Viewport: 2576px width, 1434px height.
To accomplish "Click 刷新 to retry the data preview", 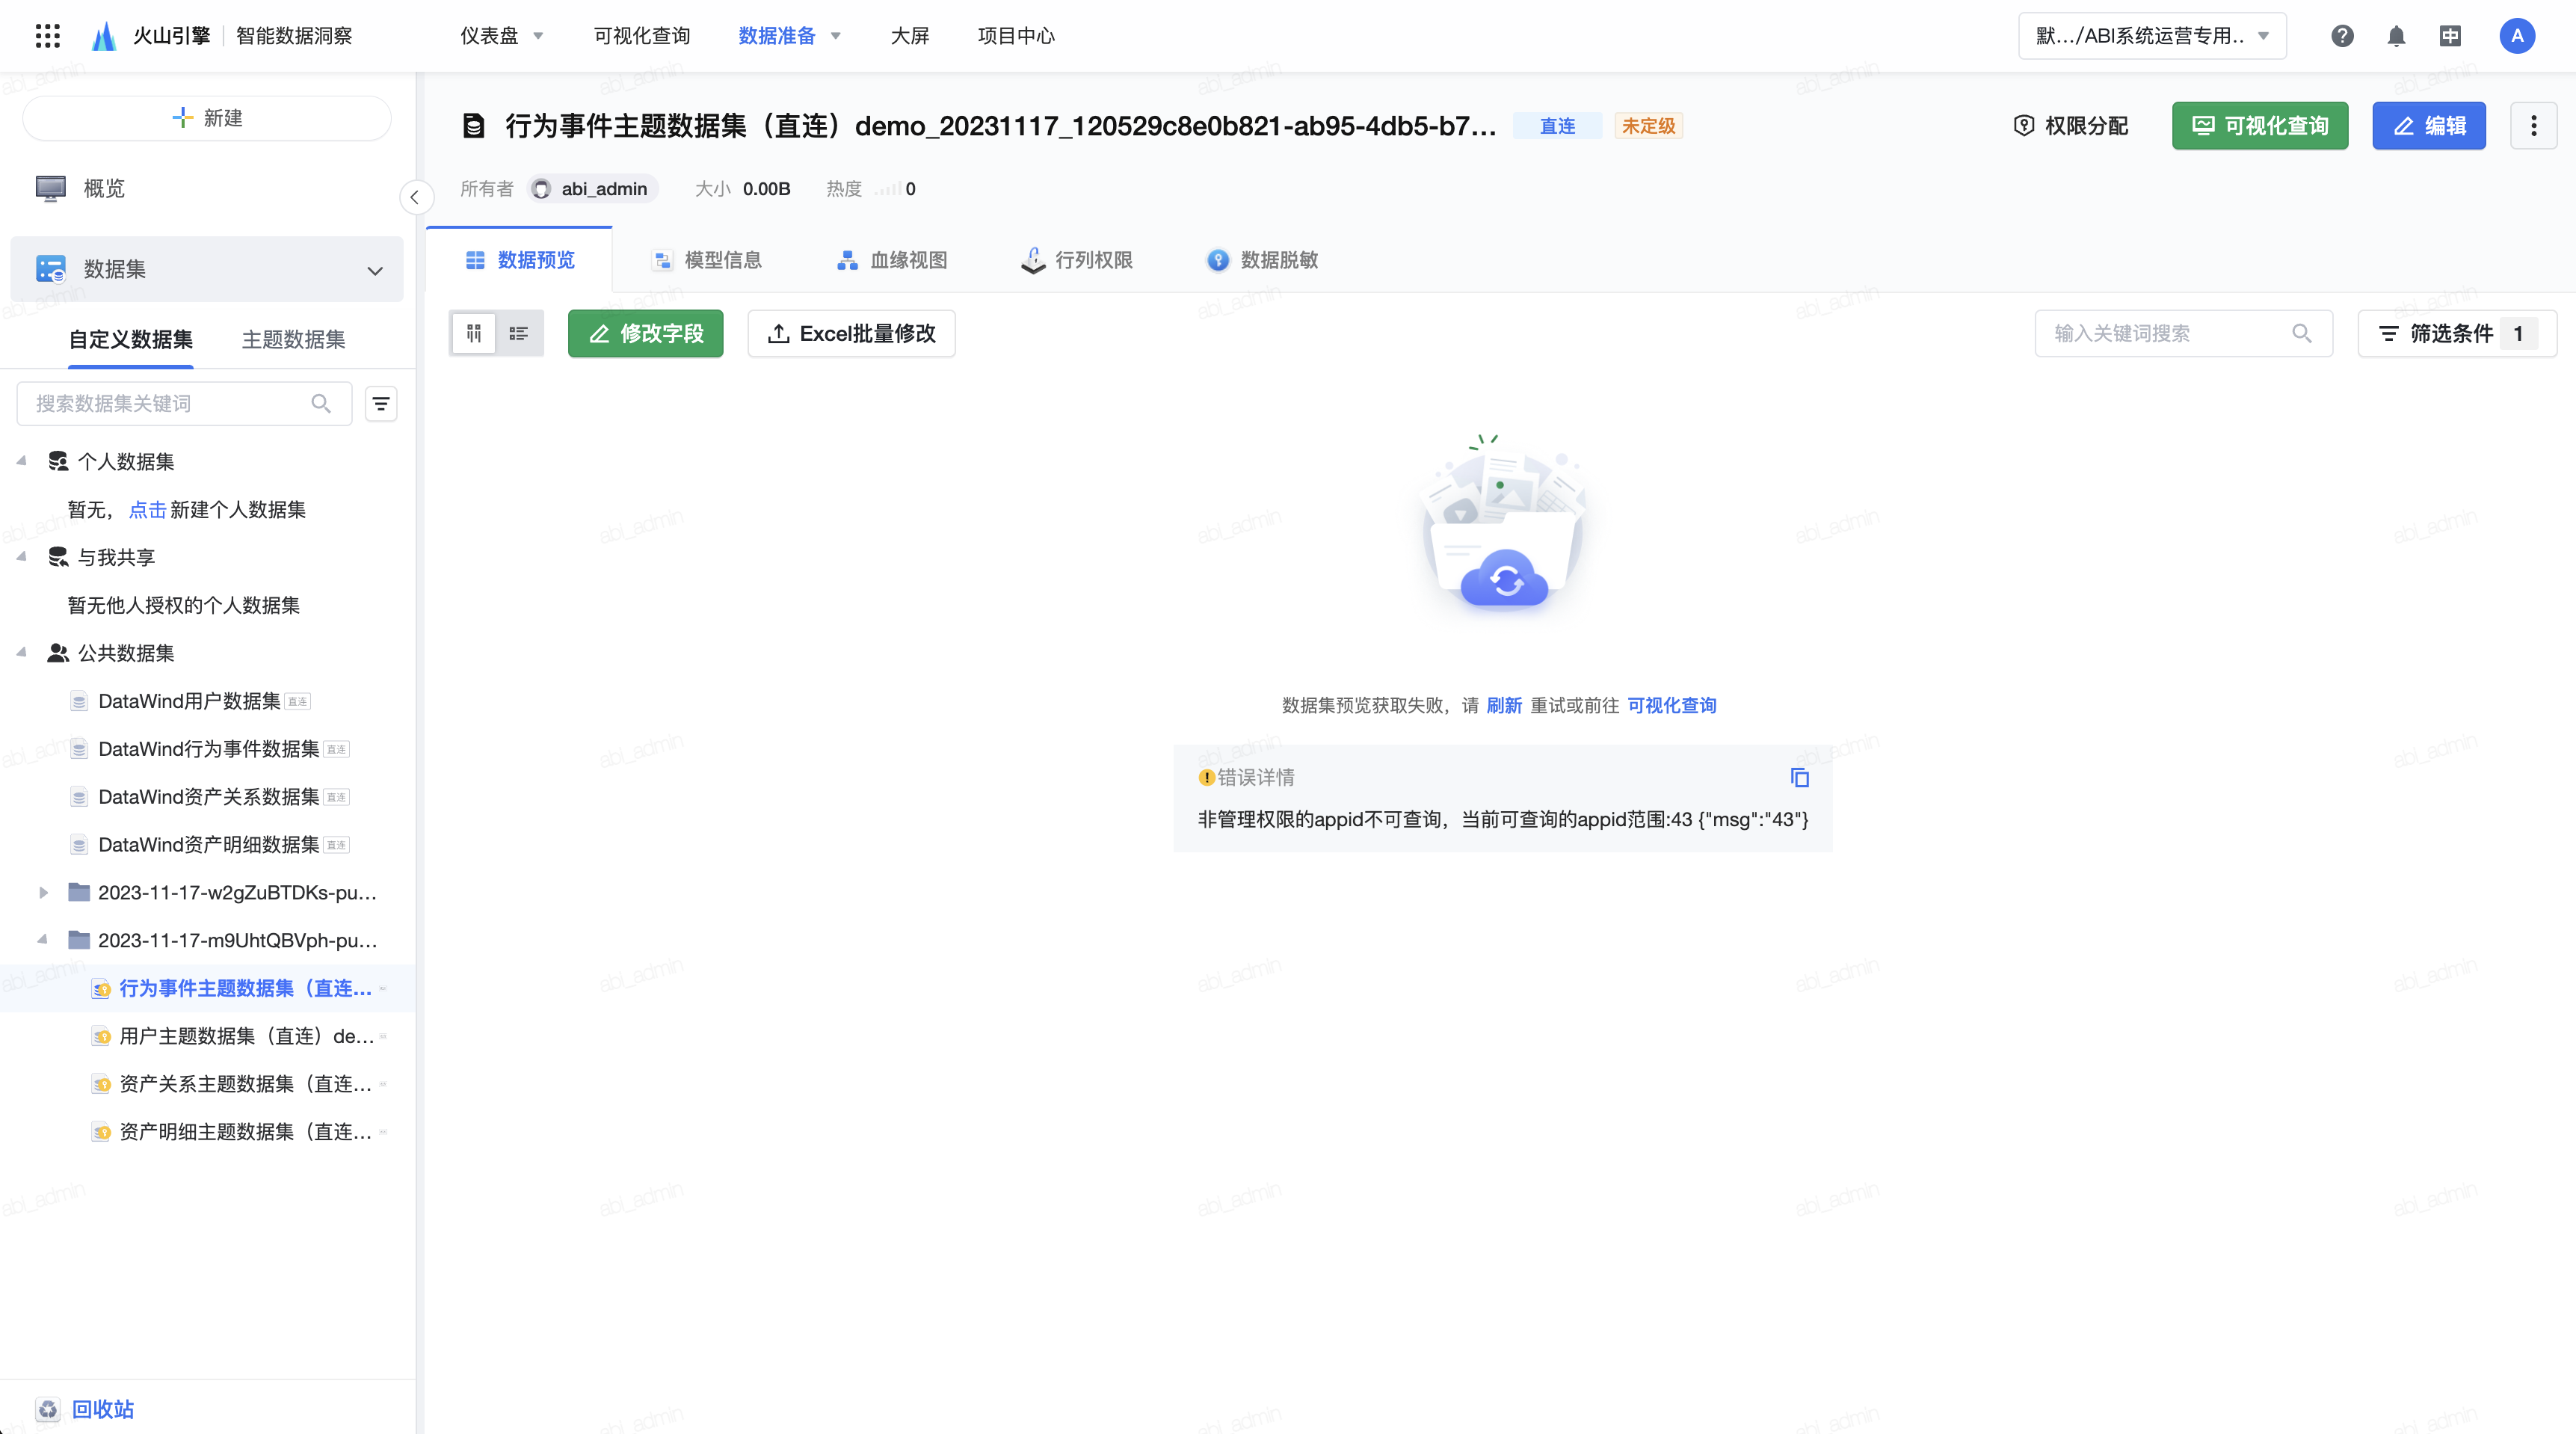I will [x=1504, y=705].
